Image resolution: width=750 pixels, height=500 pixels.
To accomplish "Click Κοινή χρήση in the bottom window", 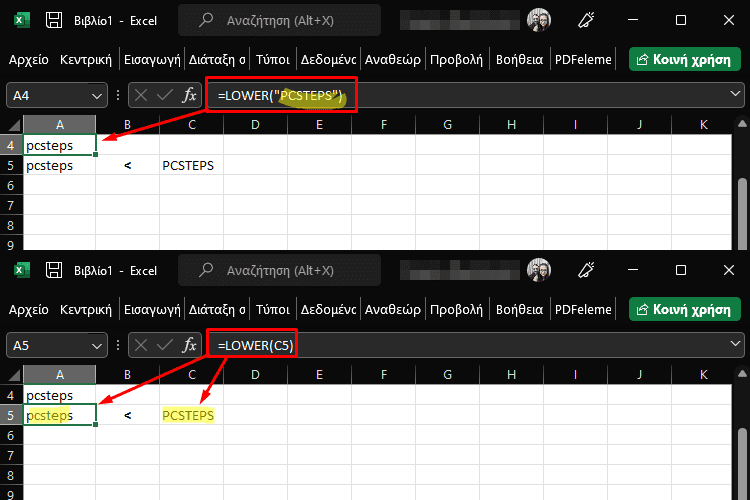I will [x=684, y=310].
